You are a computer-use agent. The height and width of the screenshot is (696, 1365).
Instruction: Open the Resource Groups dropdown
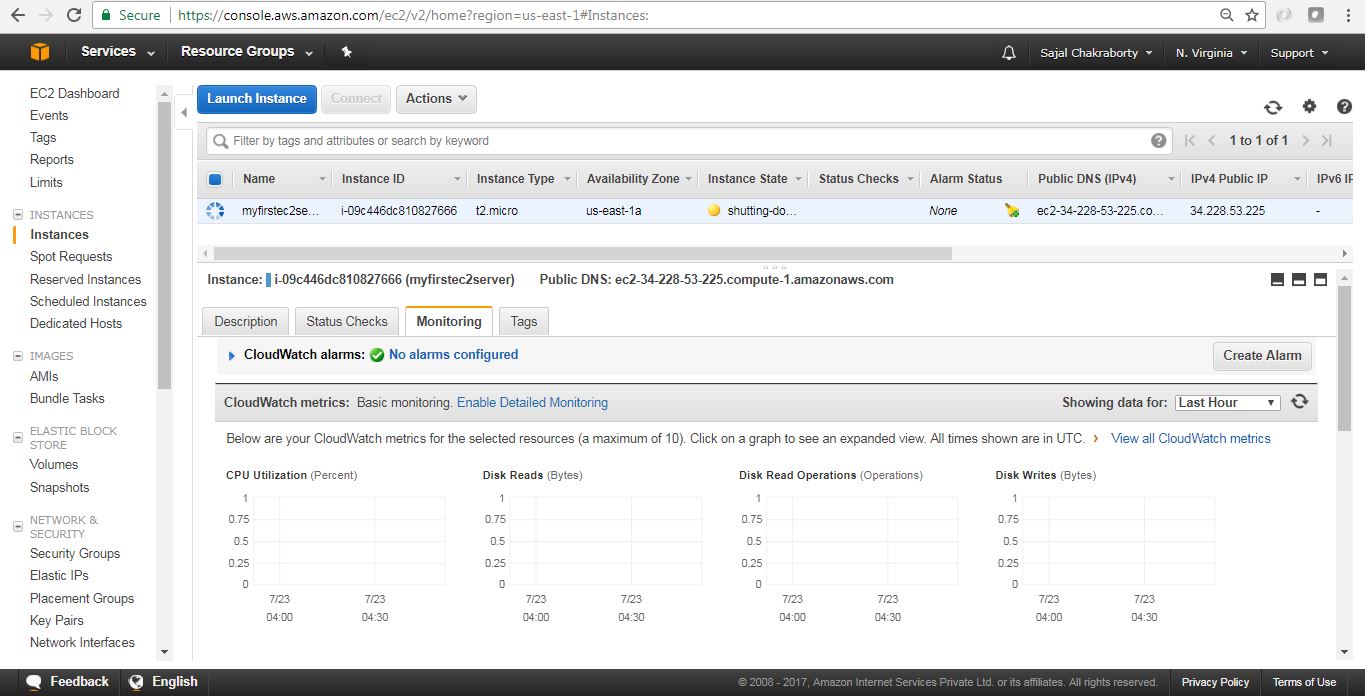pyautogui.click(x=247, y=52)
